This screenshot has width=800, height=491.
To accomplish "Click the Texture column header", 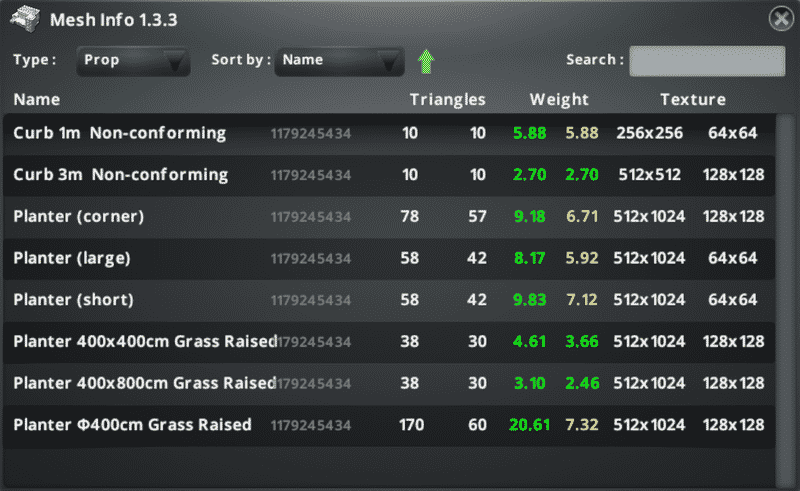I will tap(692, 99).
